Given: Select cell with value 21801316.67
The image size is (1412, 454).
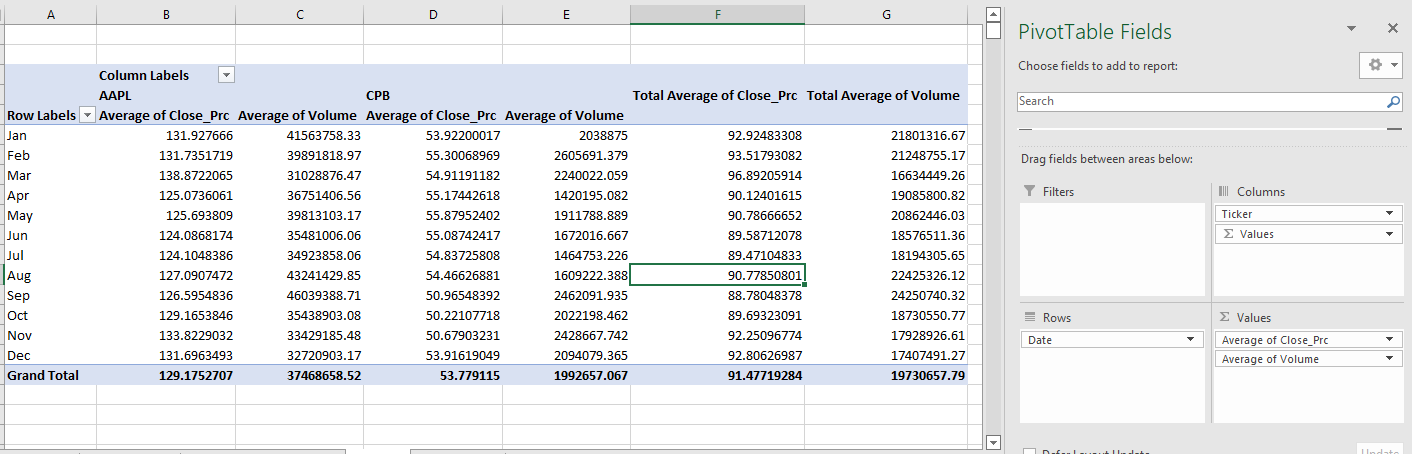Looking at the screenshot, I should pos(886,135).
